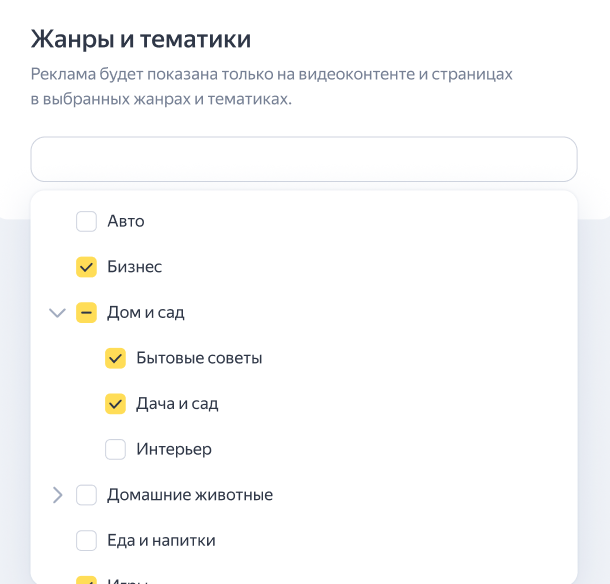Toggle the partially selected Дом и сад checkbox
Viewport: 610px width, 584px height.
point(87,313)
